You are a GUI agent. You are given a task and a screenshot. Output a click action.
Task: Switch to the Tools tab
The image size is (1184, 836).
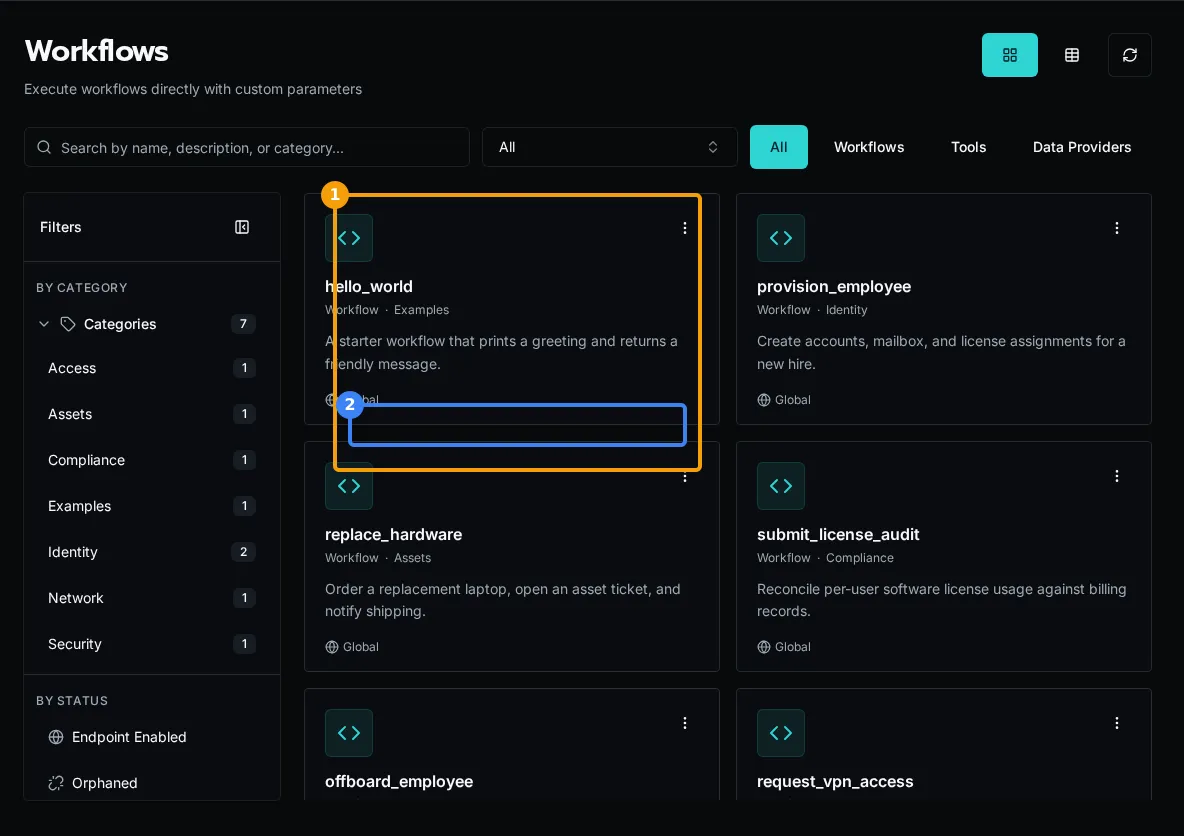968,147
